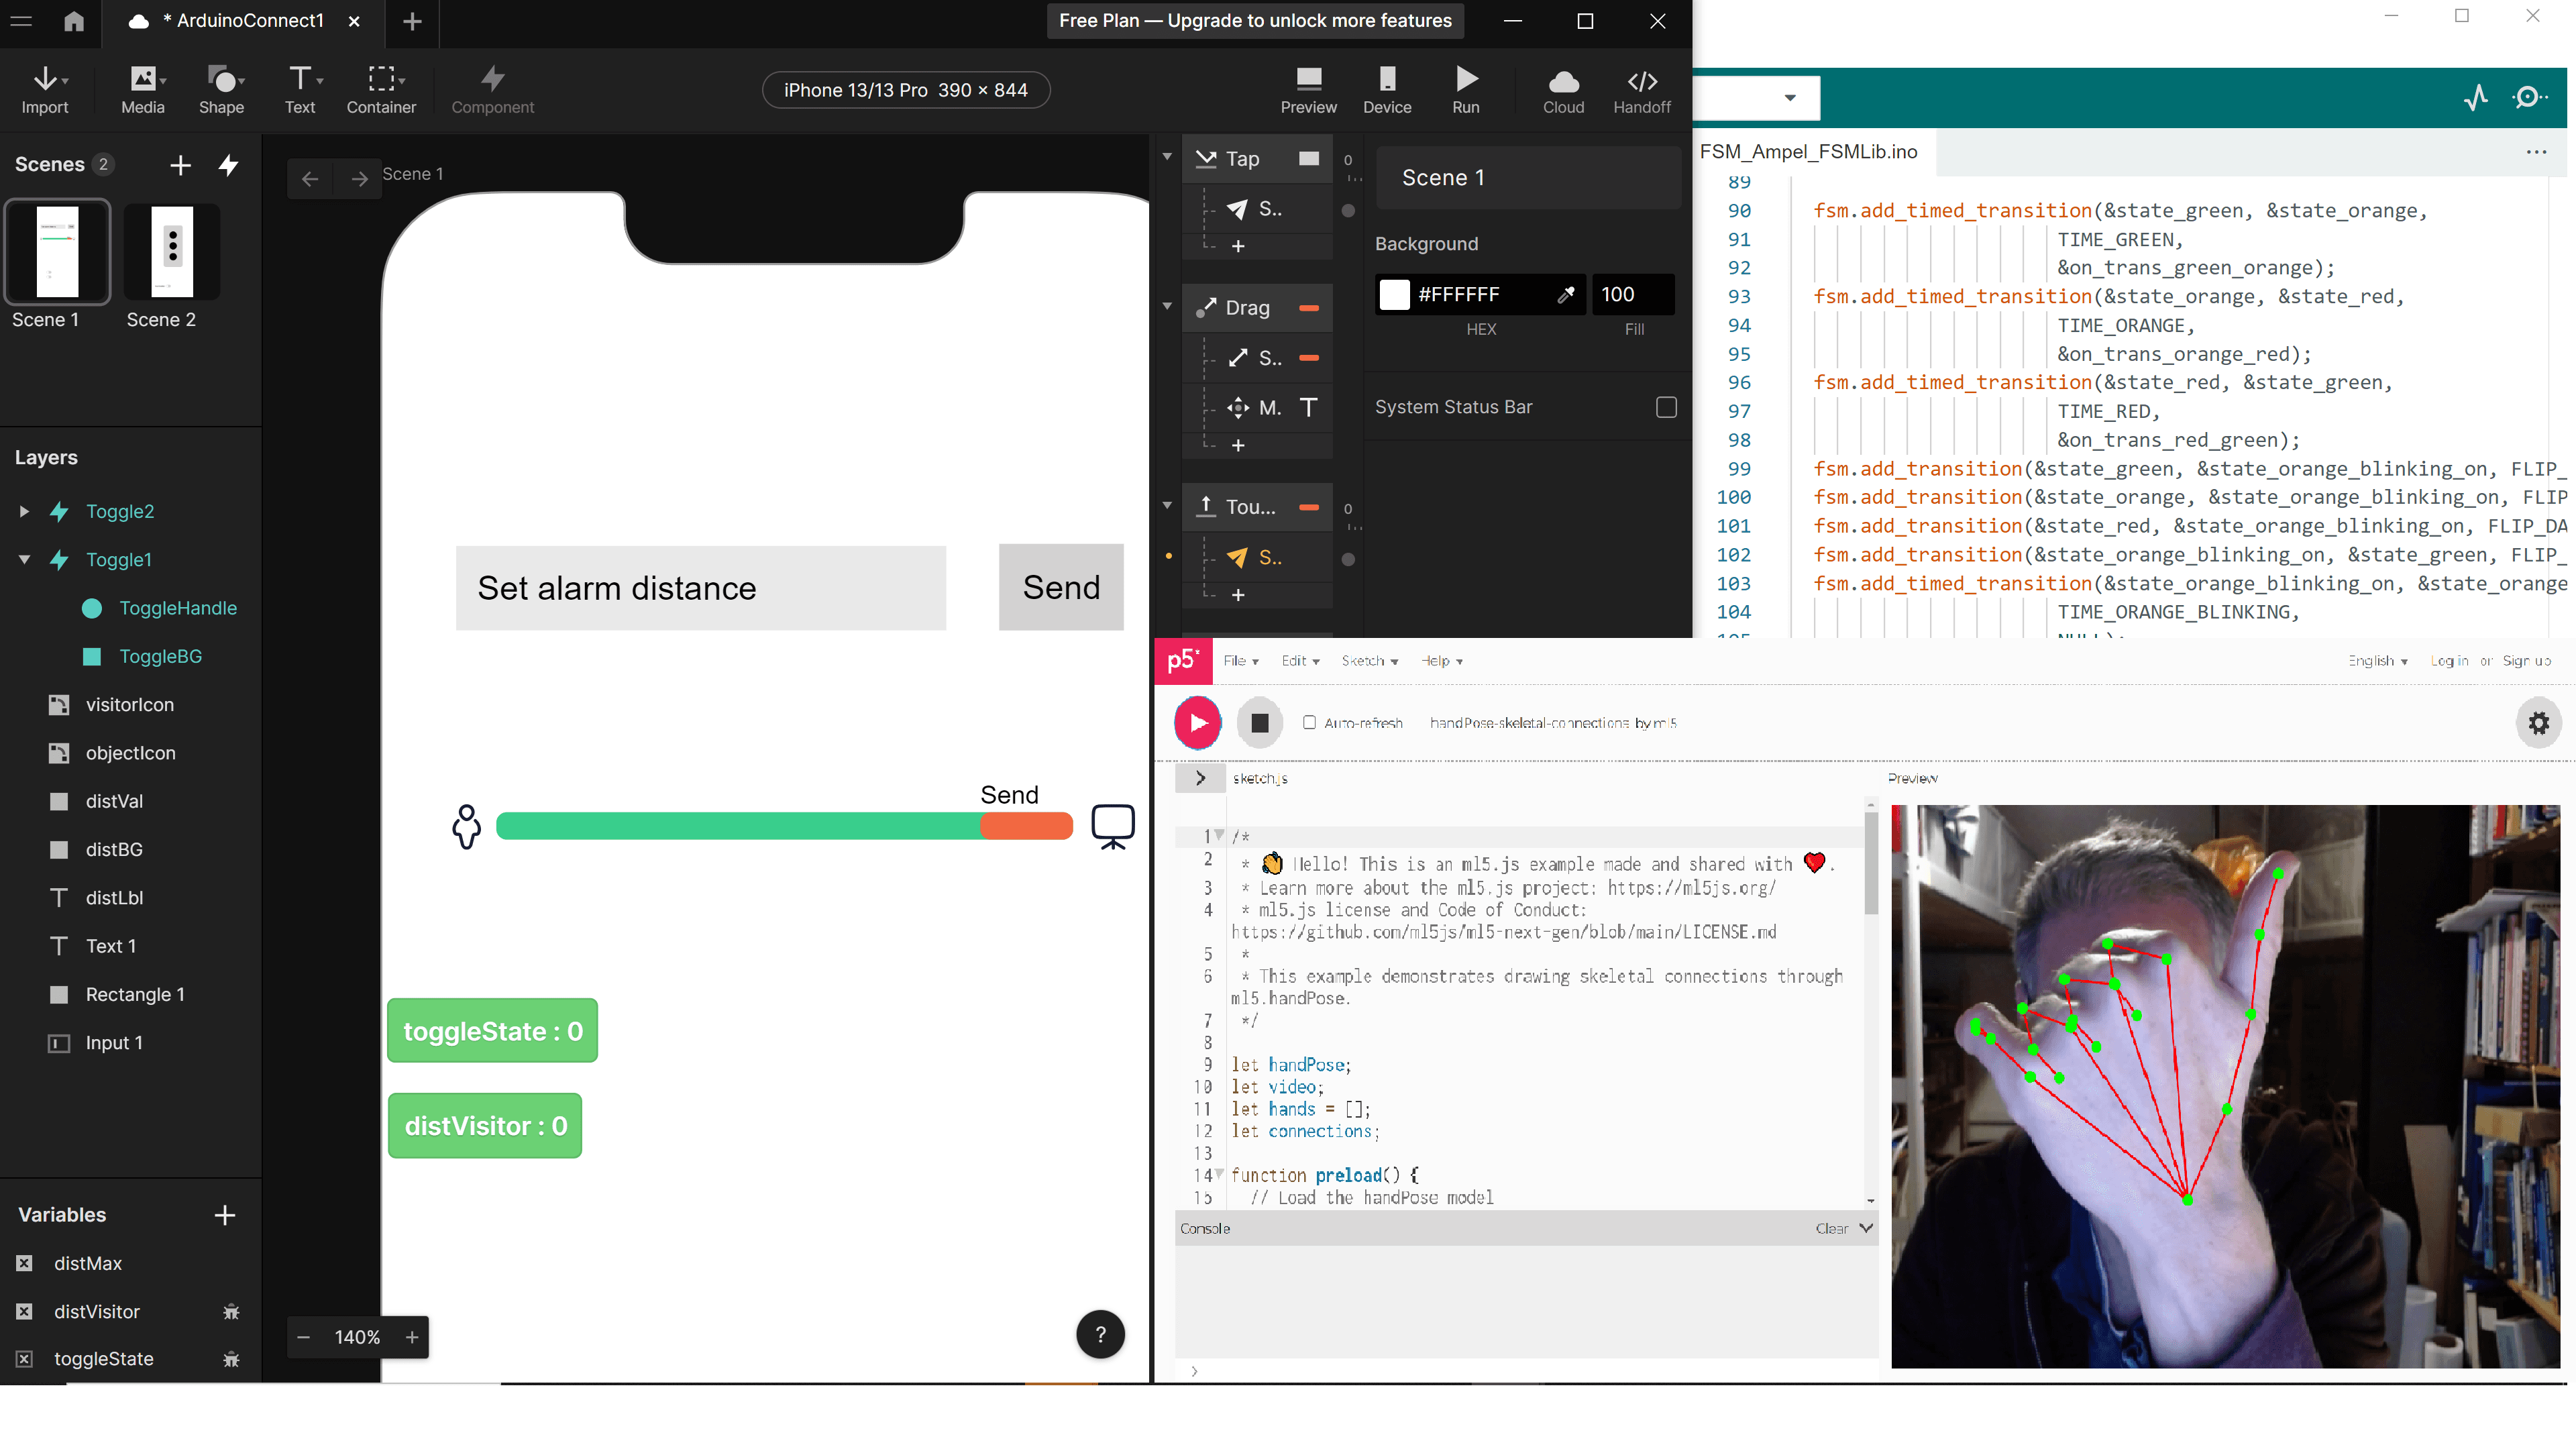Click the white background color swatch

point(1394,294)
